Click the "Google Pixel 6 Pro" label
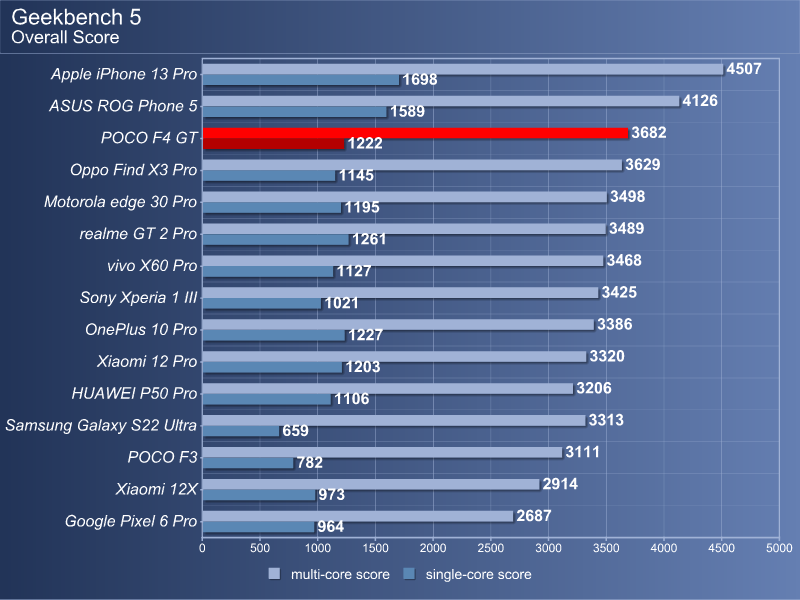 click(x=131, y=521)
